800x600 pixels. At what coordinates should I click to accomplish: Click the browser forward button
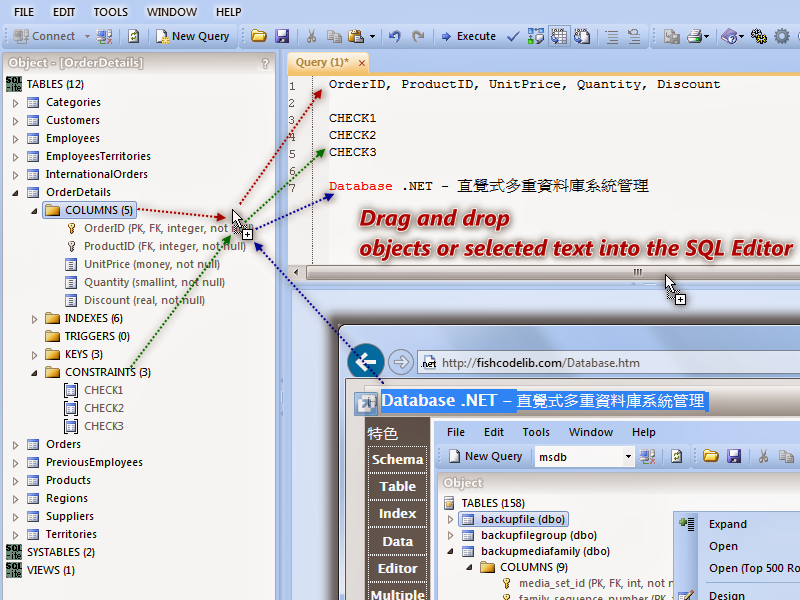pos(401,362)
